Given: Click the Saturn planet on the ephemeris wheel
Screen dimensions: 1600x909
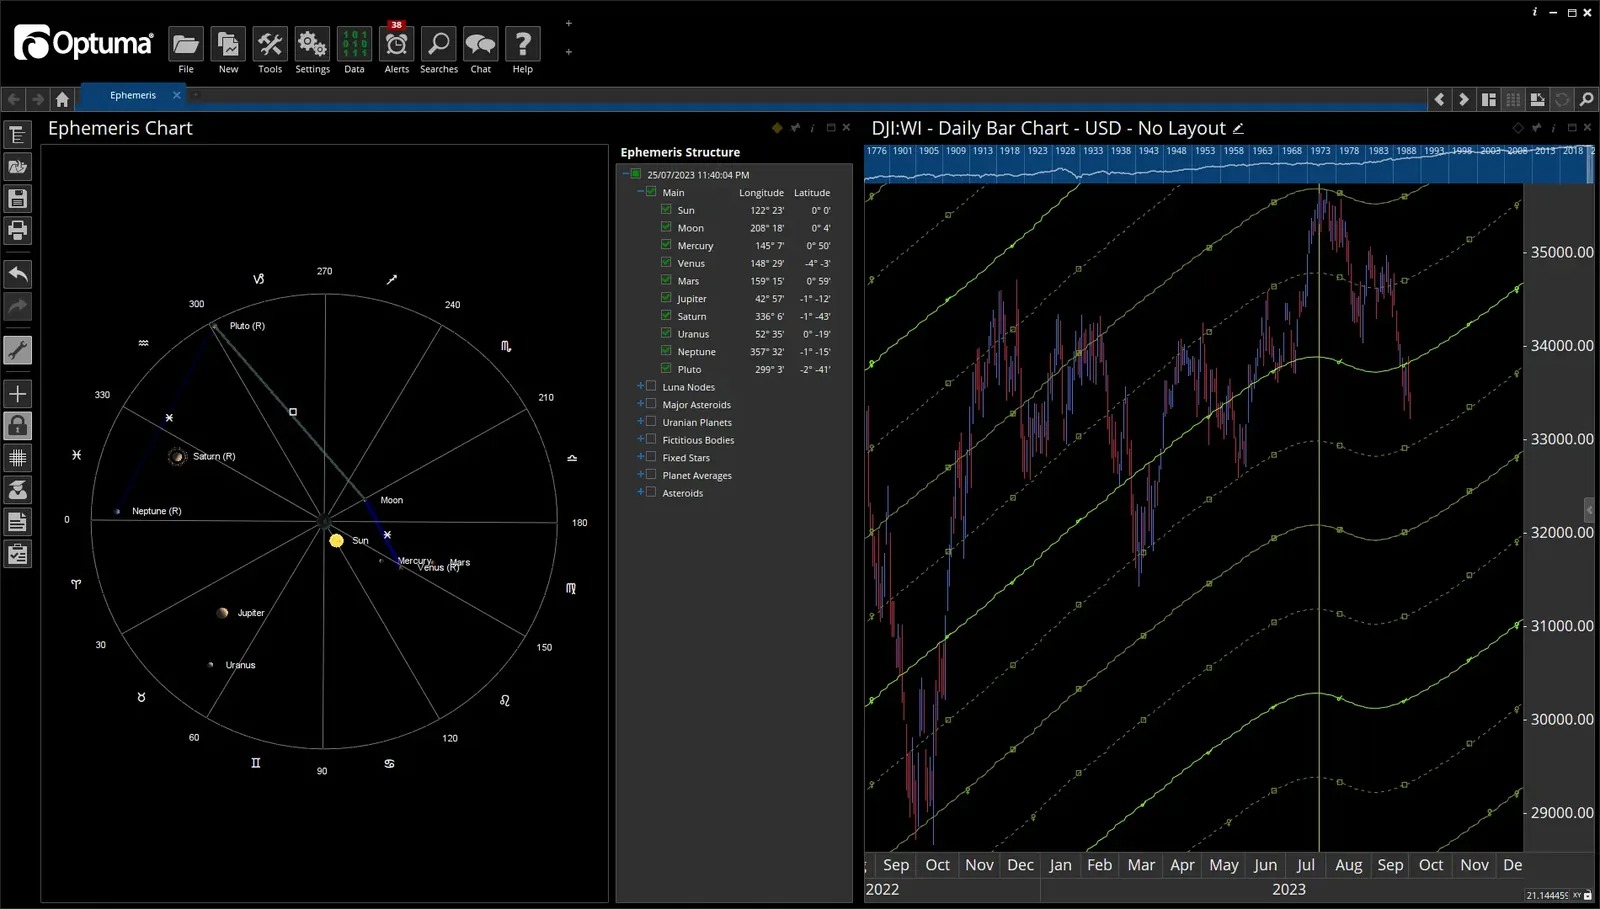Looking at the screenshot, I should coord(177,457).
